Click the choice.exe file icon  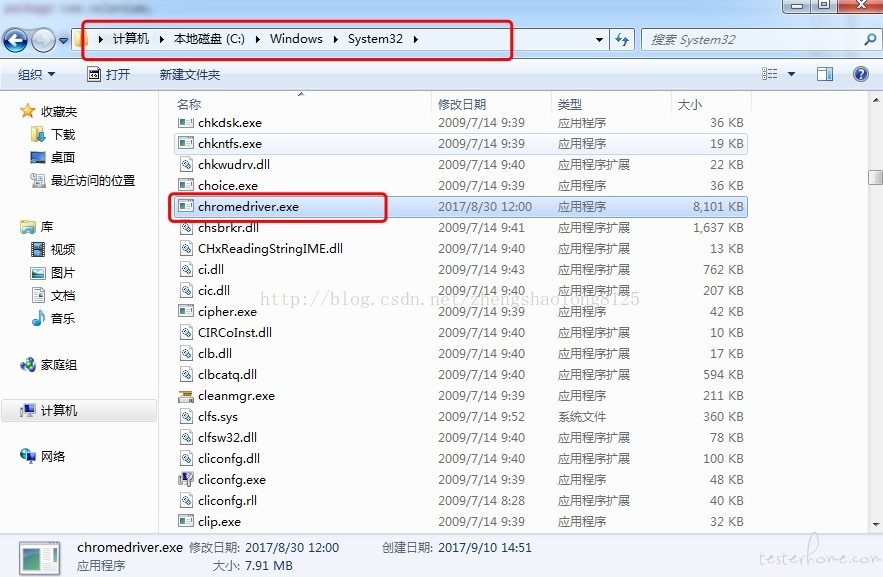(x=186, y=185)
